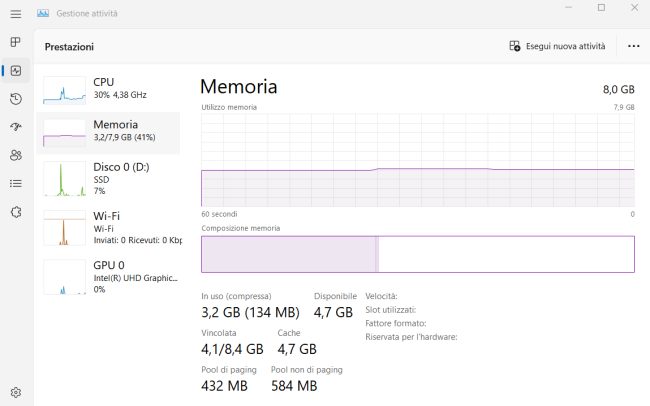Click the Memoria heading
Image resolution: width=650 pixels, height=406 pixels.
[x=238, y=86]
